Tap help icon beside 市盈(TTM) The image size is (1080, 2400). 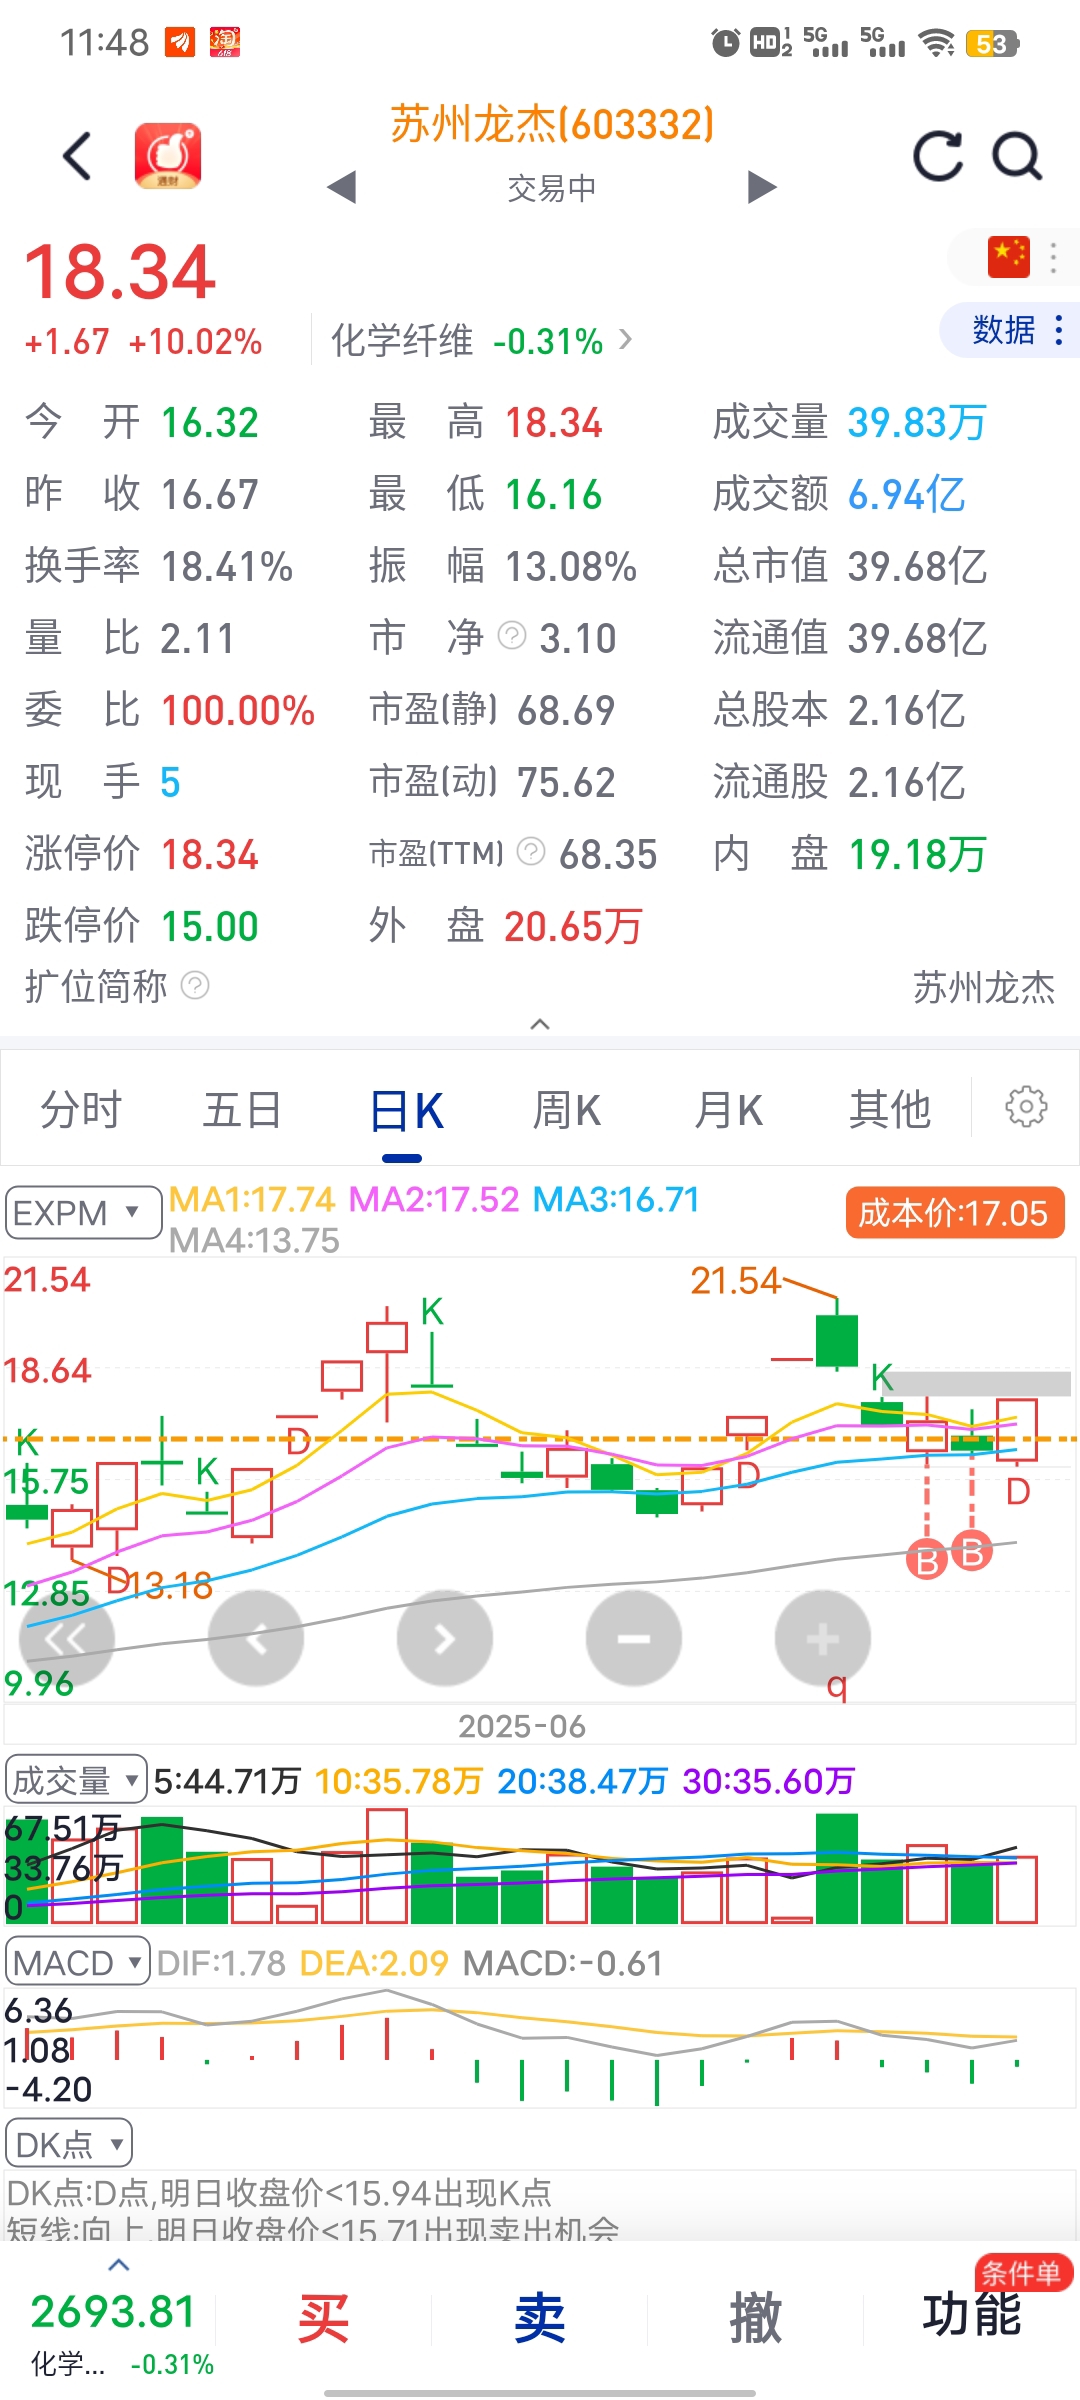pyautogui.click(x=531, y=852)
